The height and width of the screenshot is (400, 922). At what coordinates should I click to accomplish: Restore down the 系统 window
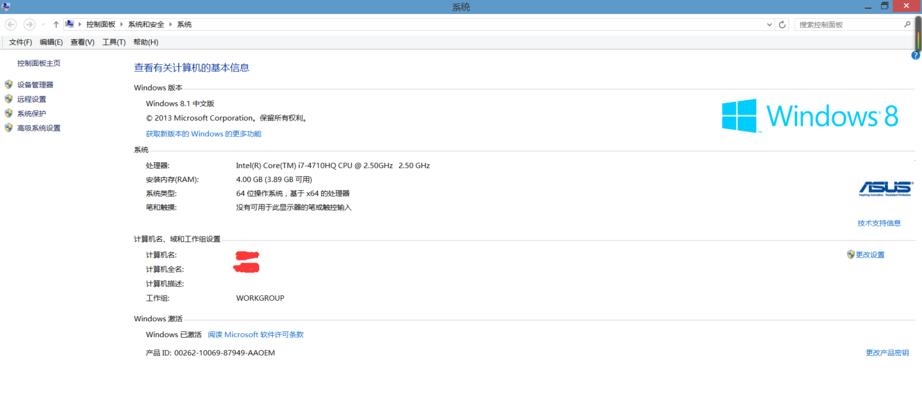(884, 6)
